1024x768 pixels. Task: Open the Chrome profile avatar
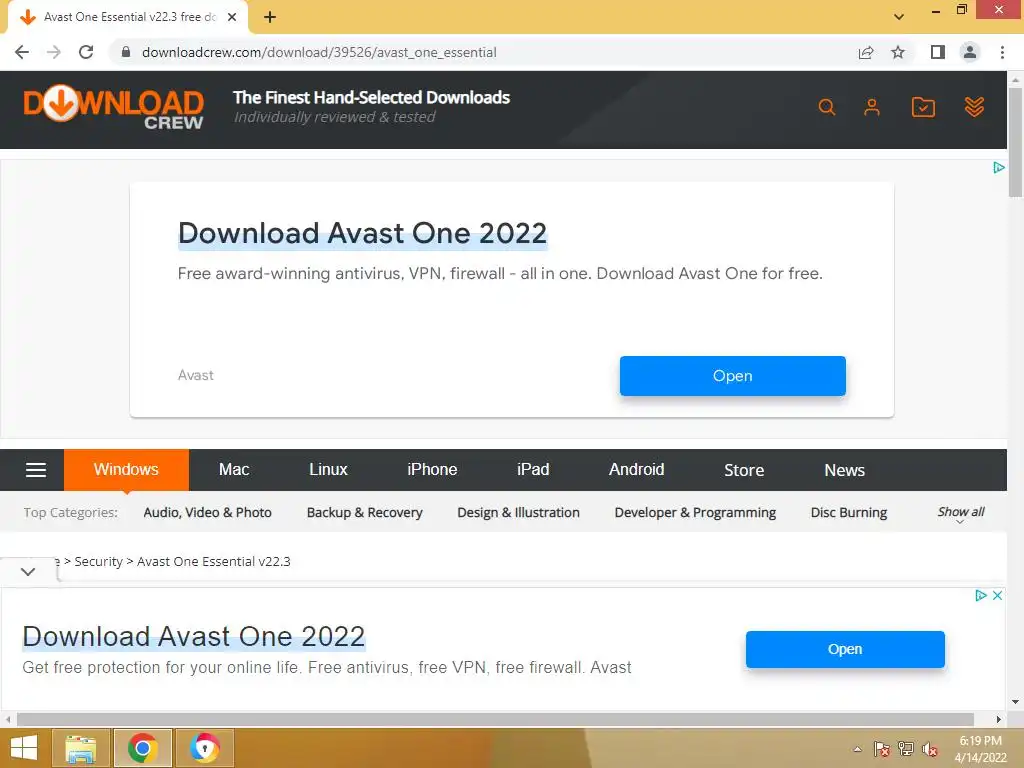tap(970, 52)
